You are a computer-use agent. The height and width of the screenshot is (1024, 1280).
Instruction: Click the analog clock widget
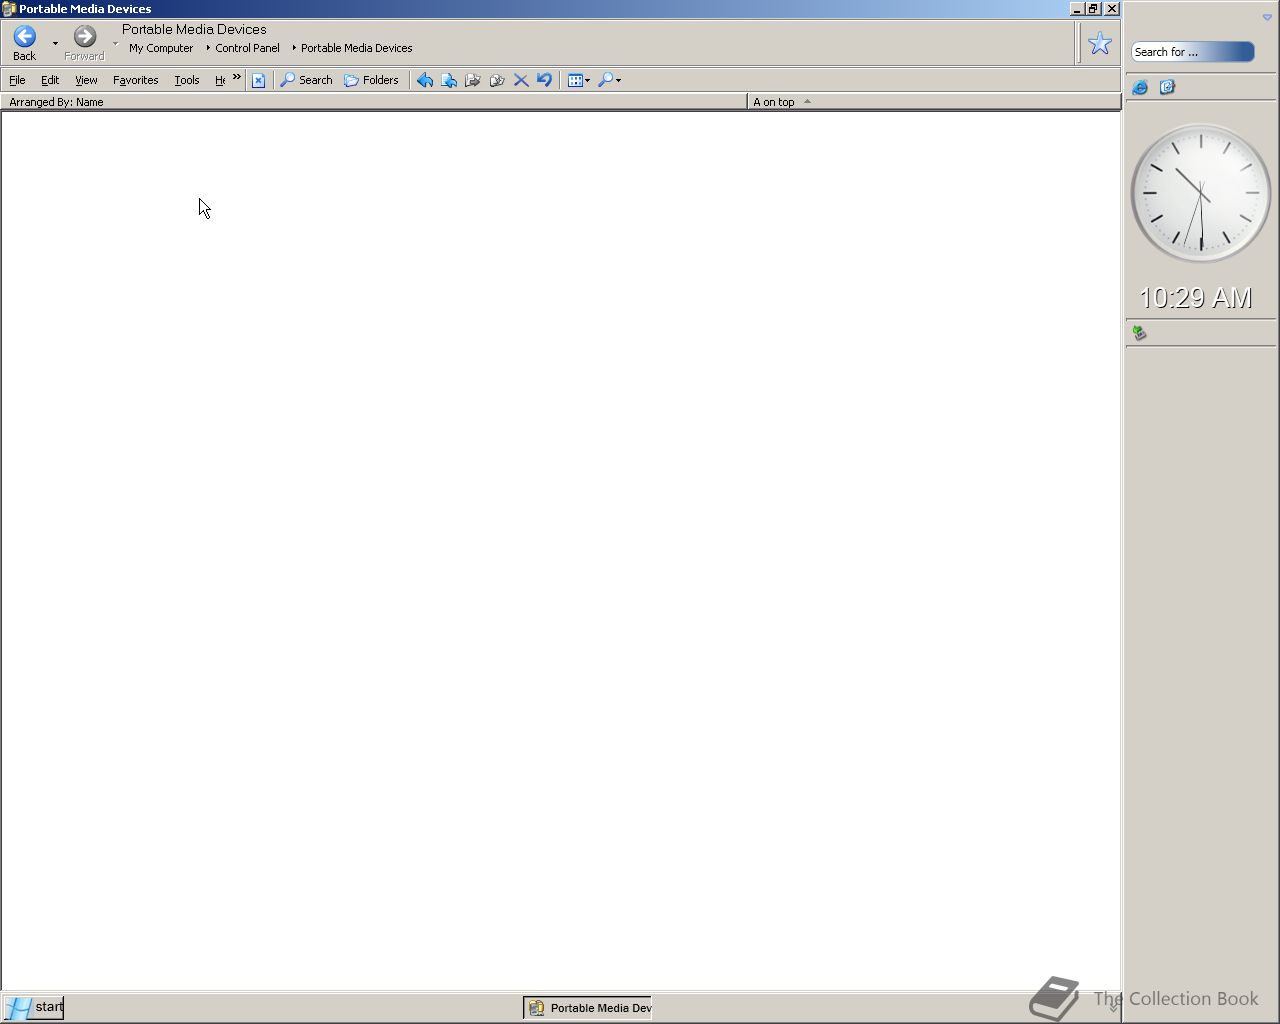point(1200,193)
